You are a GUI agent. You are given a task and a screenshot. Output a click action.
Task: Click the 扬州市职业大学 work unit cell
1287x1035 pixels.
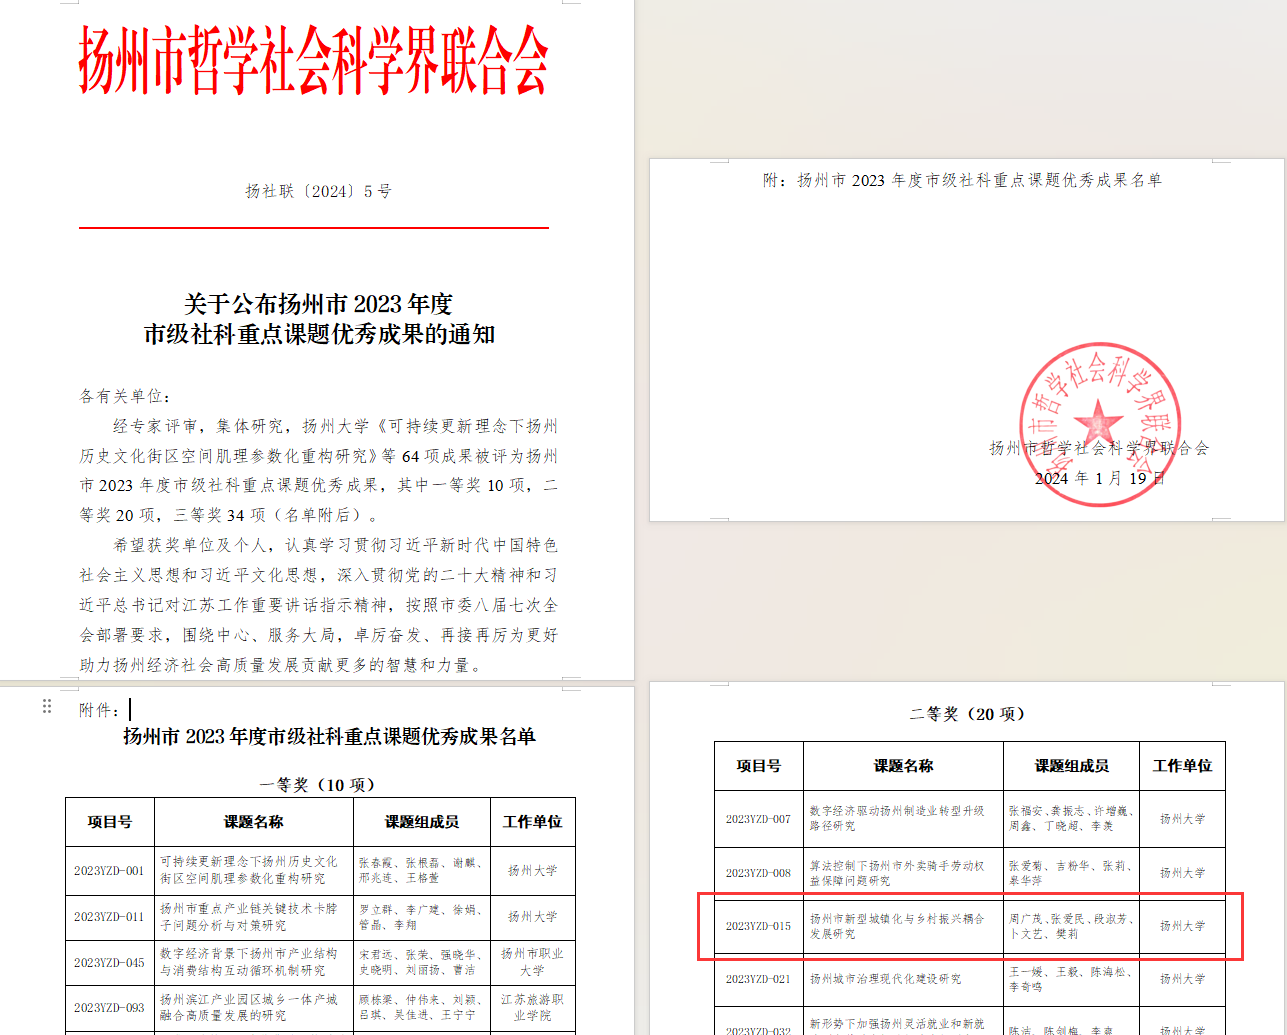click(x=532, y=962)
